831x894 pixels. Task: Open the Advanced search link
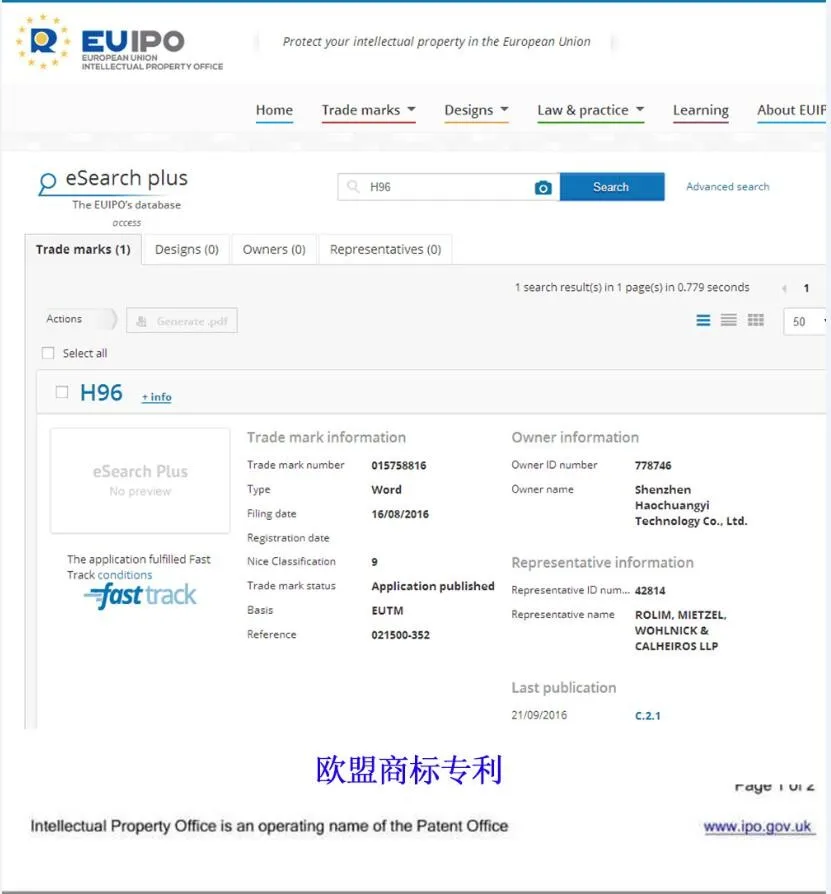click(728, 186)
